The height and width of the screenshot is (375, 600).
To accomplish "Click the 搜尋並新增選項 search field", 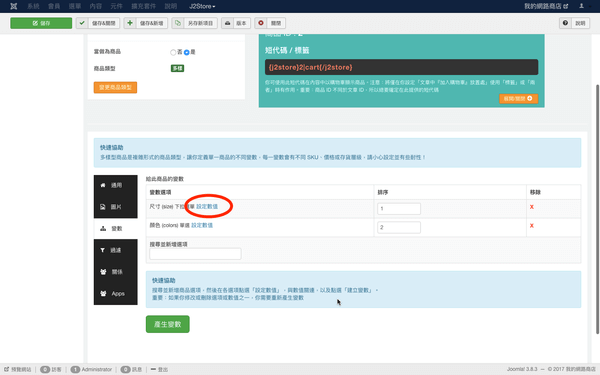I will coord(195,254).
